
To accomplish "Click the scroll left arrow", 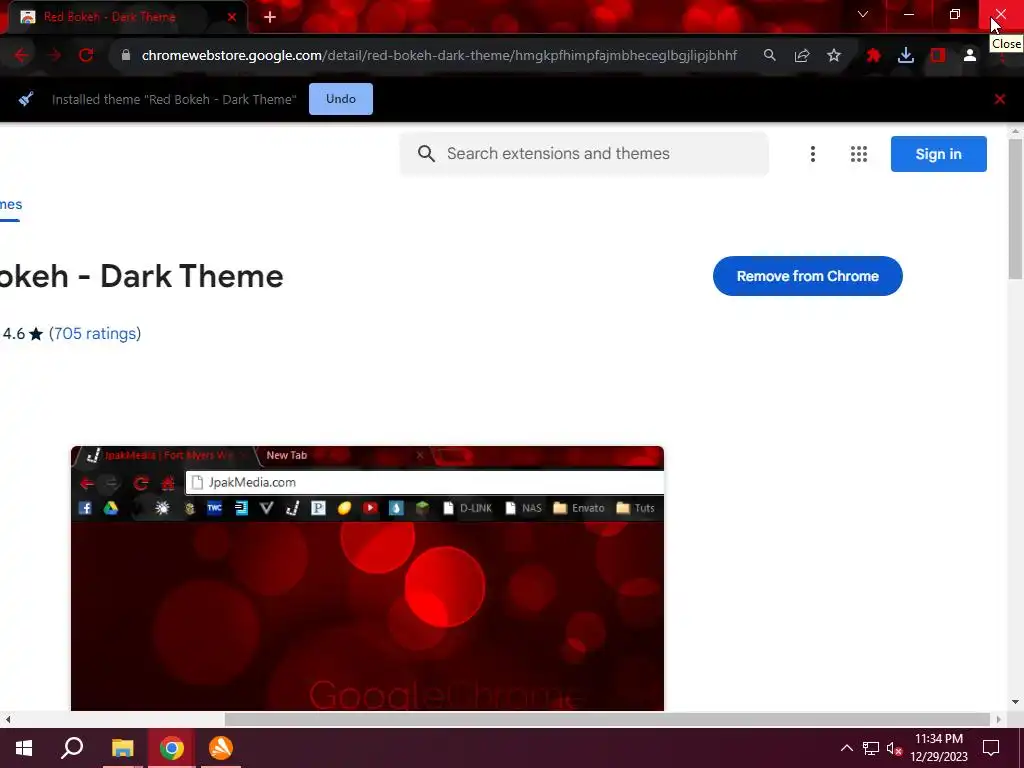I will 8,719.
